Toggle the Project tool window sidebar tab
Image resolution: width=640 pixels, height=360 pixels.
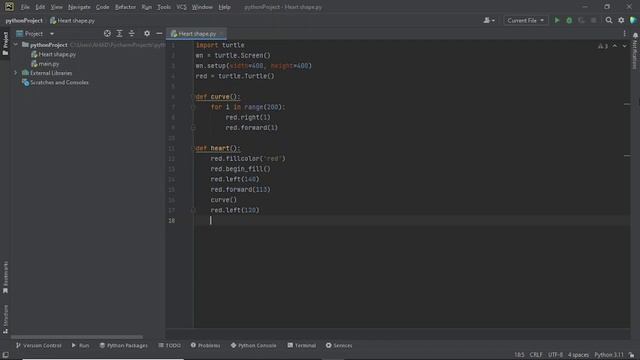(x=5, y=43)
